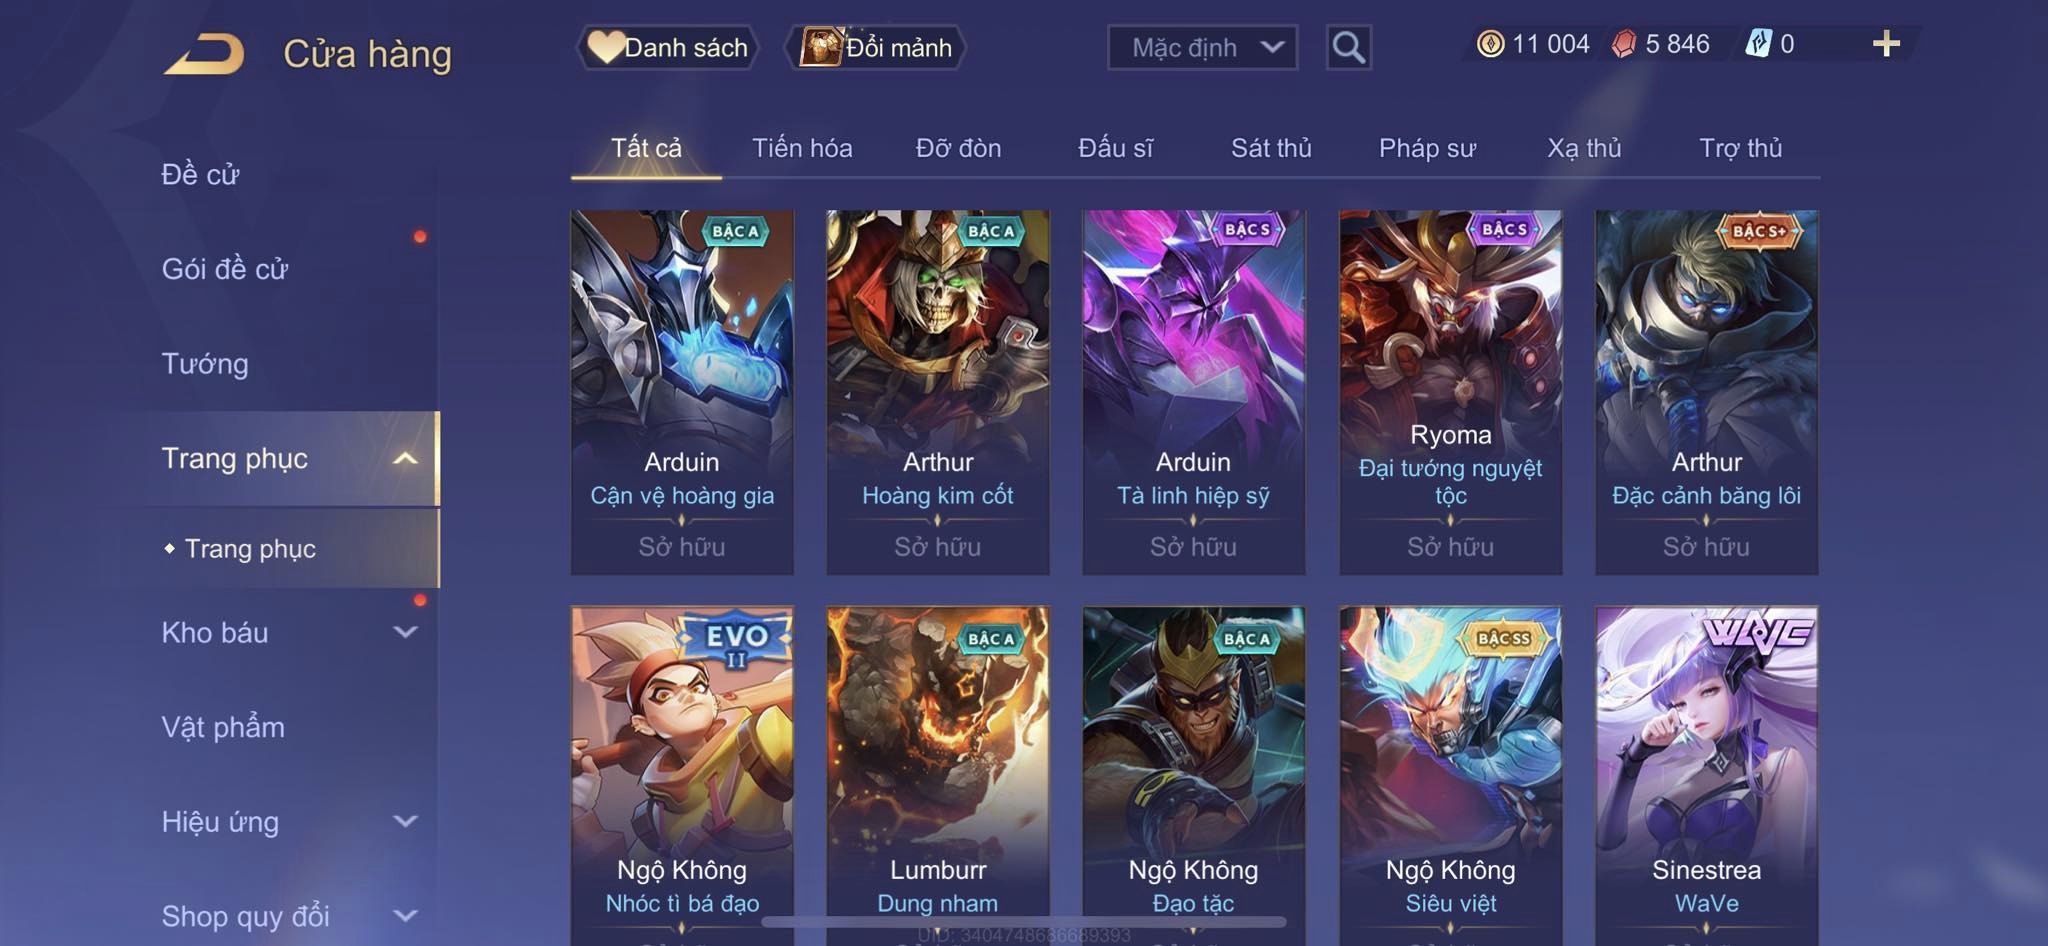Tap the red ruby currency icon
This screenshot has height=946, width=2048.
tap(1624, 44)
